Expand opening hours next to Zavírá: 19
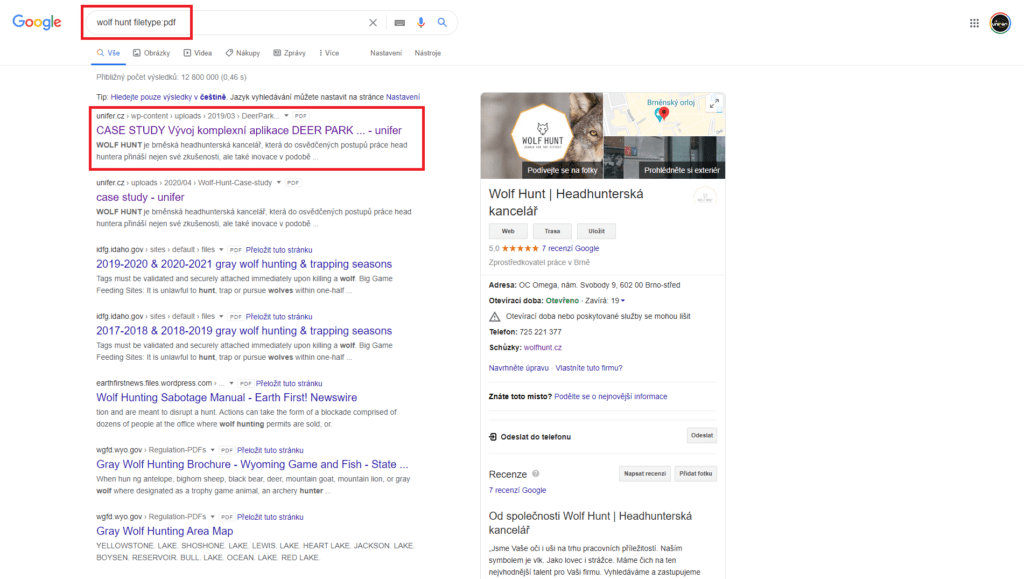This screenshot has width=1024, height=579. click(623, 300)
